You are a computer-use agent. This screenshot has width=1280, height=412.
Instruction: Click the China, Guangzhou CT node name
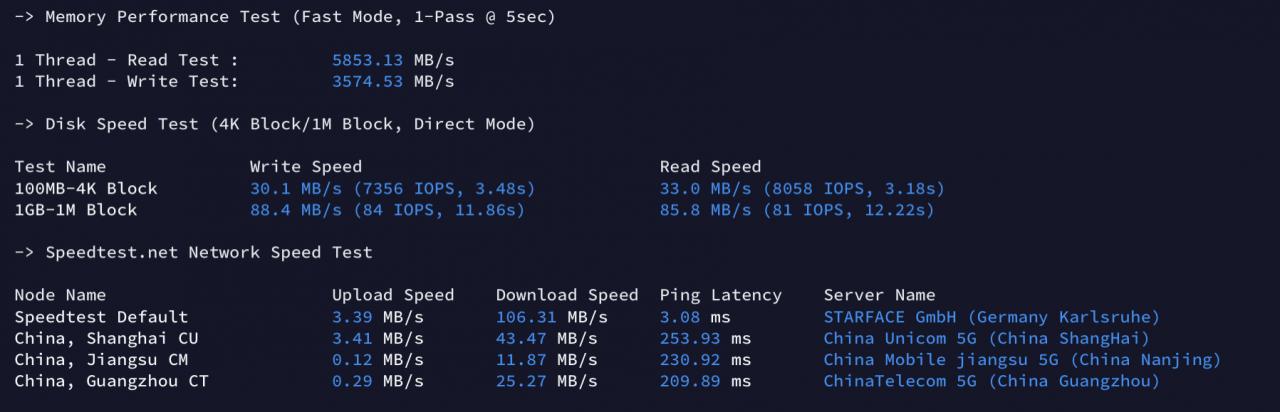[111, 381]
